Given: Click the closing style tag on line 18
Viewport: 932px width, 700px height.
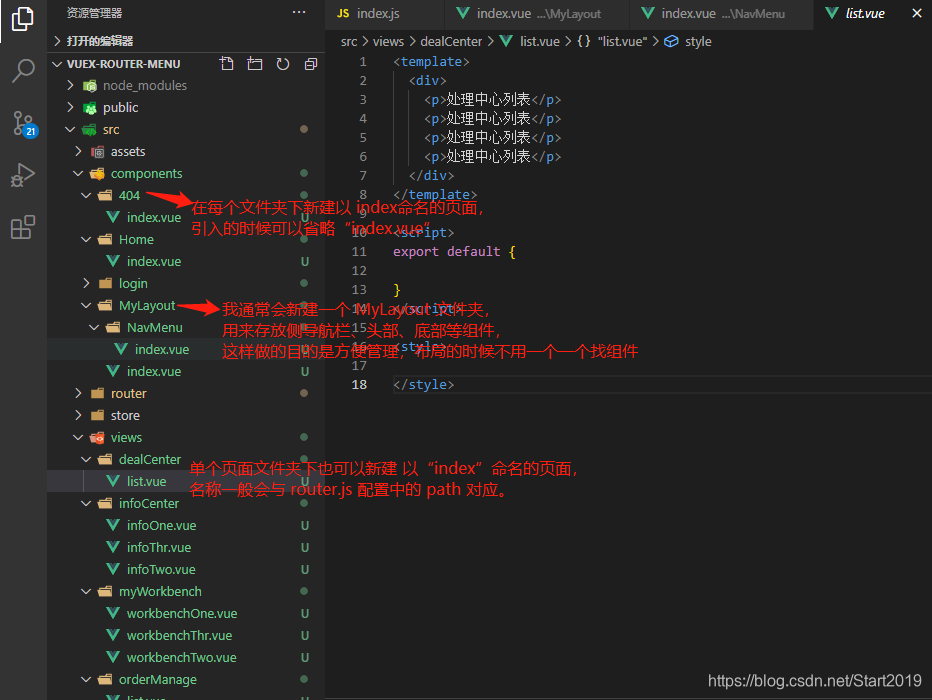Looking at the screenshot, I should coord(424,384).
